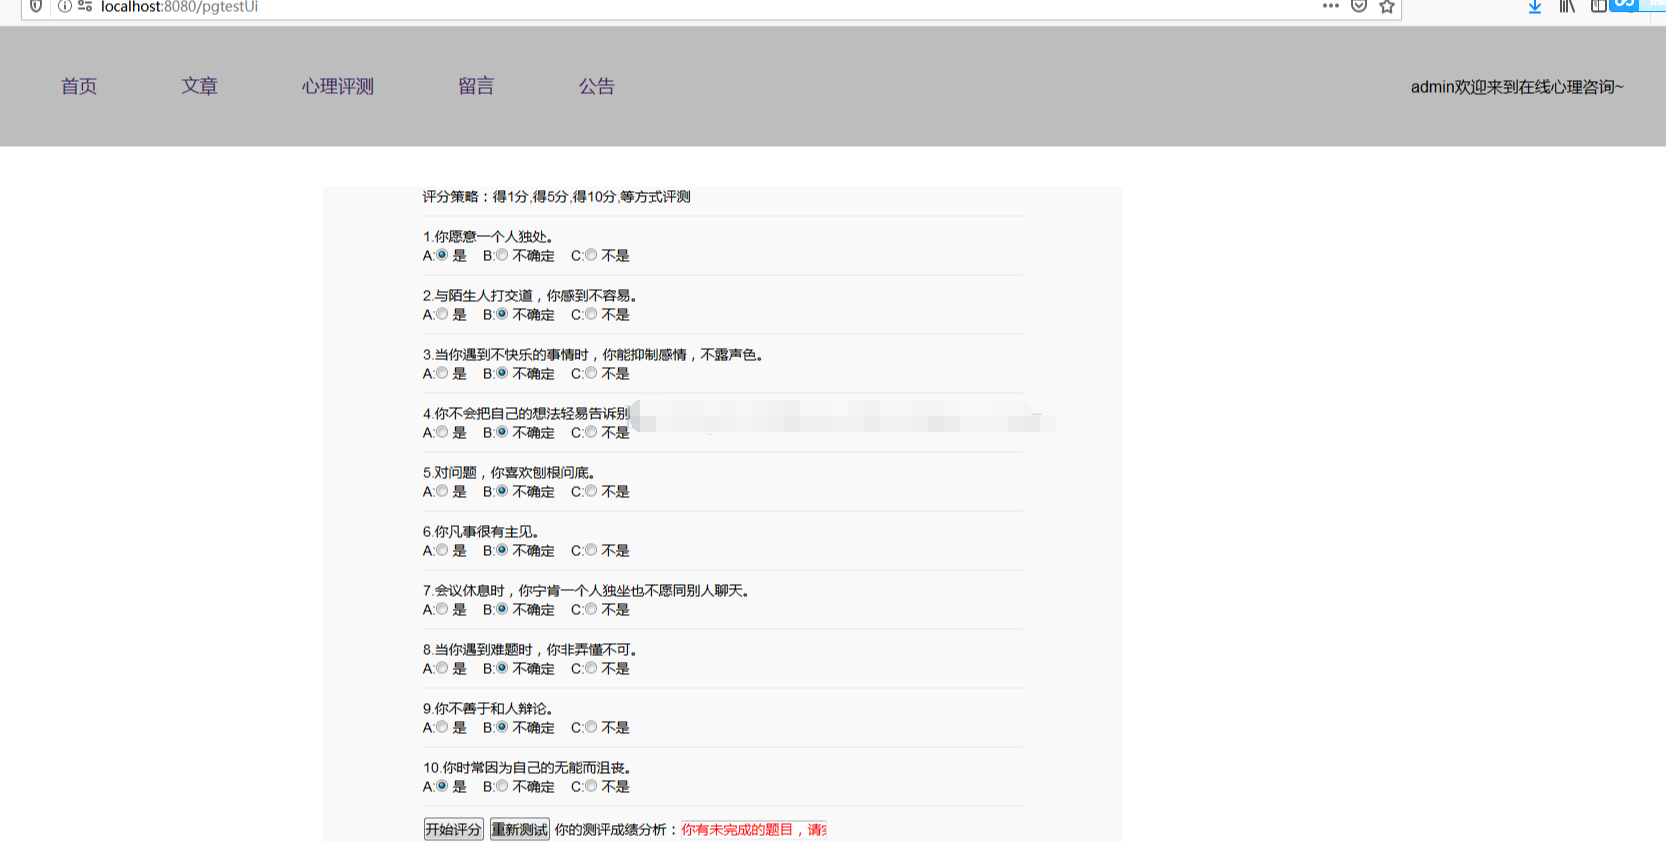Click question text 1.你愿意一个人独处

point(488,237)
